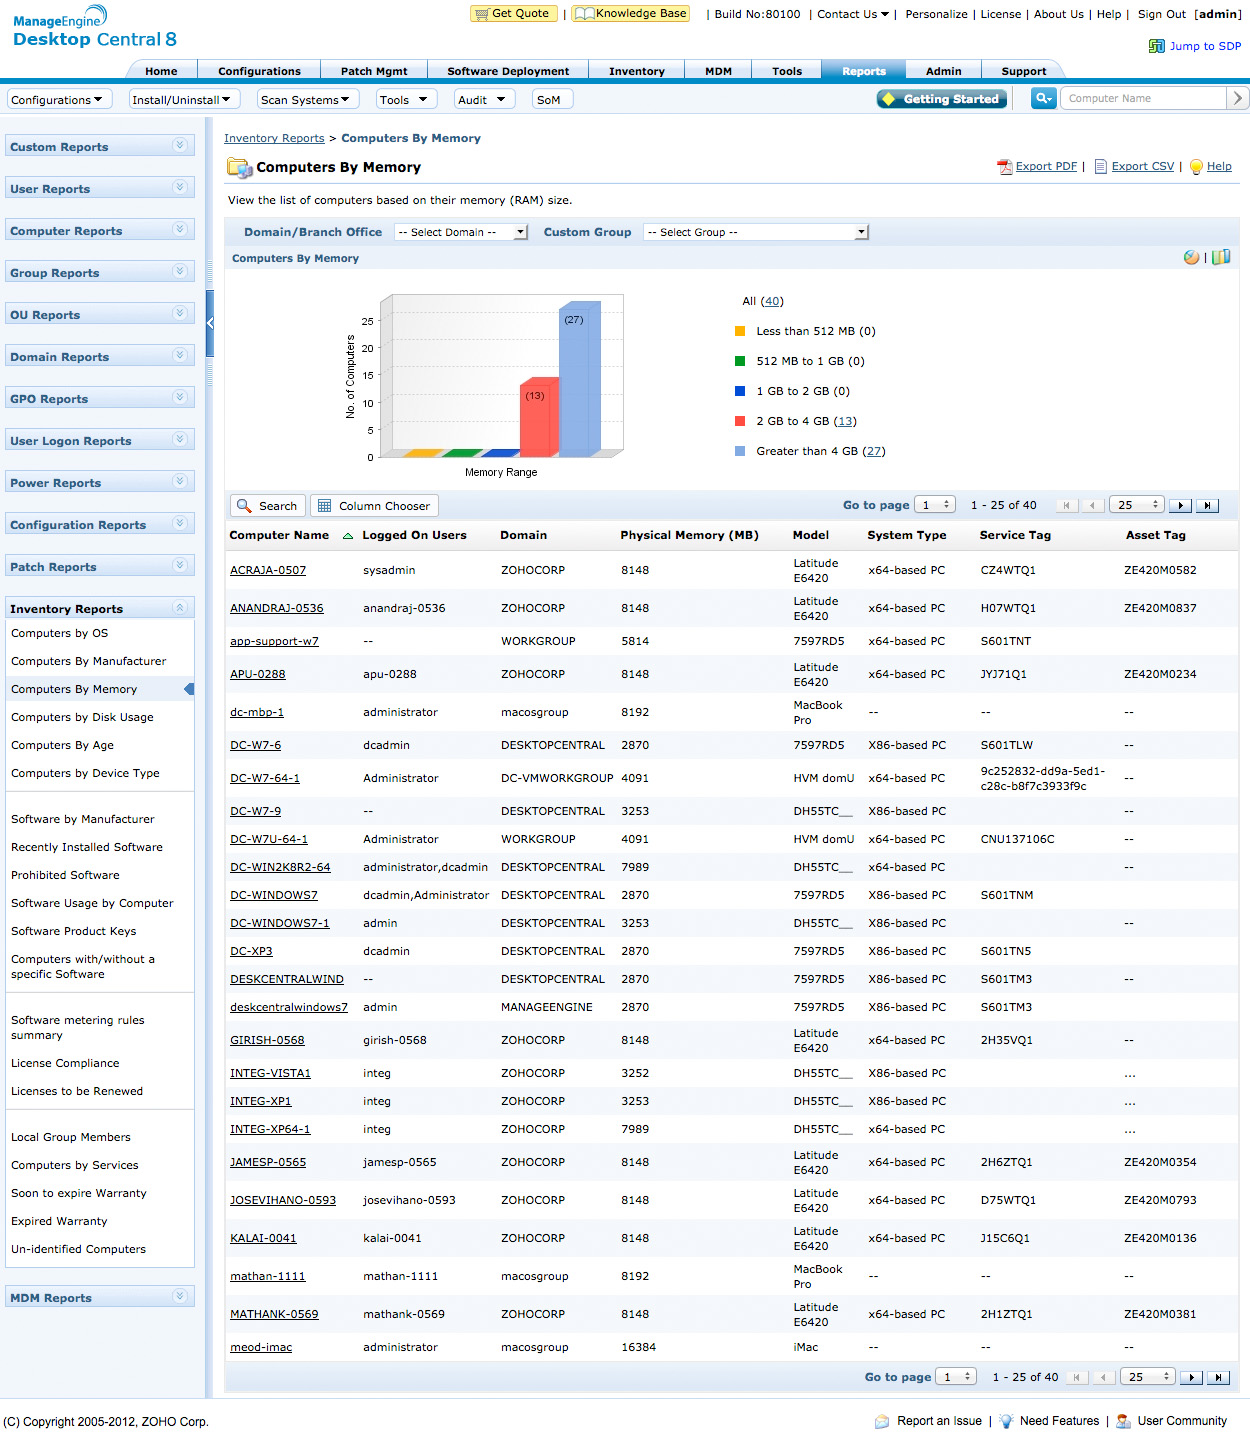Click the computer search magnifier button

tap(1044, 98)
